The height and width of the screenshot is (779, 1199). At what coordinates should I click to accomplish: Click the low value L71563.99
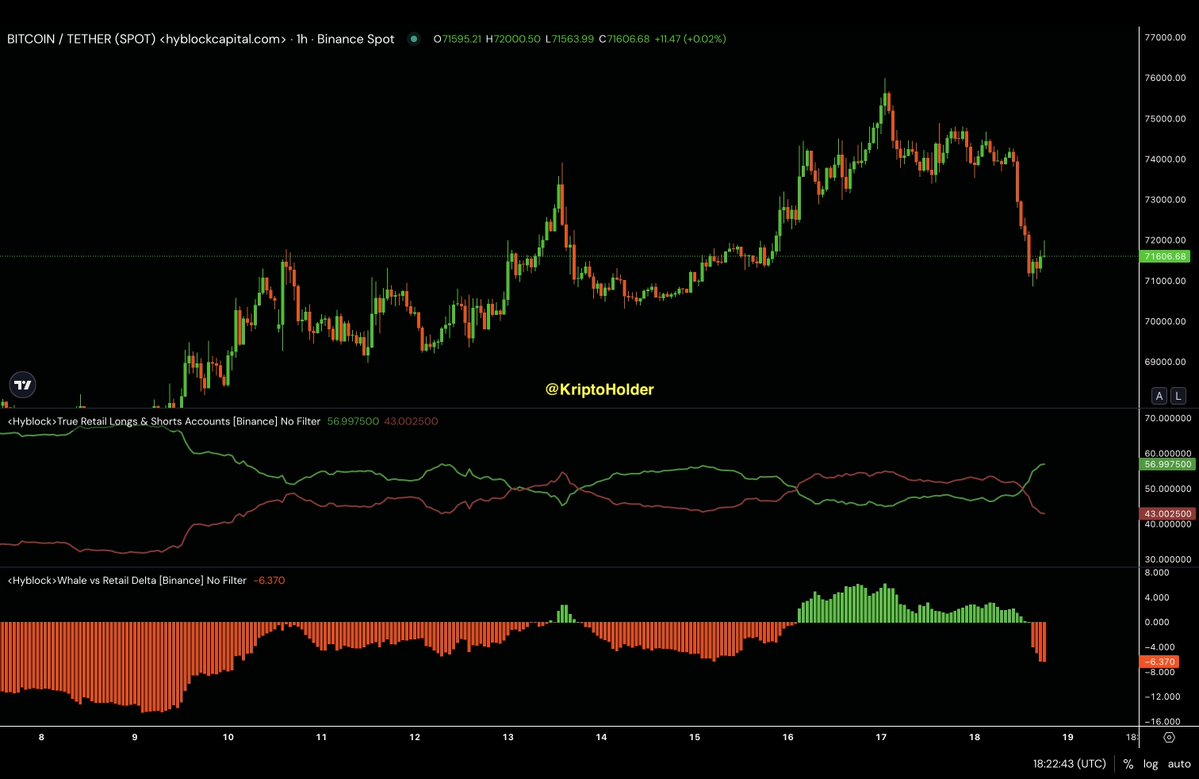click(570, 39)
